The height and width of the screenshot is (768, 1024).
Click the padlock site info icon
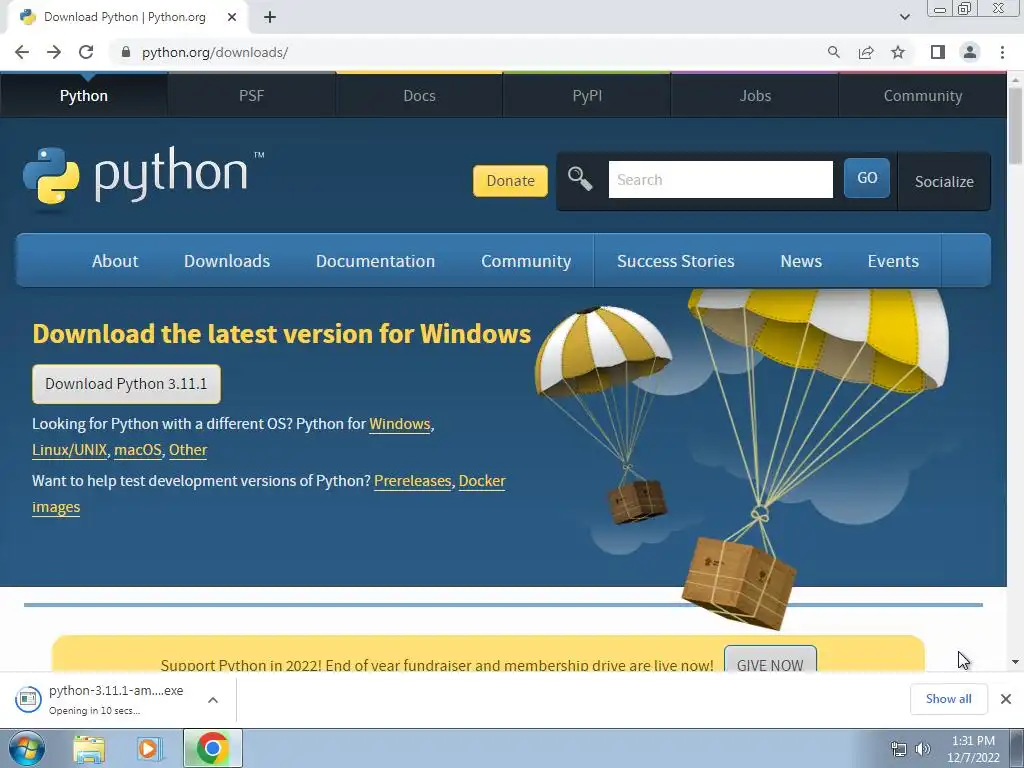pos(126,52)
